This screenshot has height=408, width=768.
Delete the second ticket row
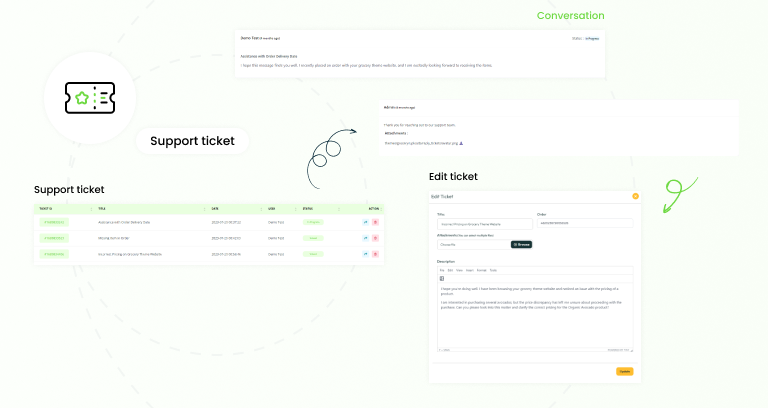pyautogui.click(x=376, y=238)
